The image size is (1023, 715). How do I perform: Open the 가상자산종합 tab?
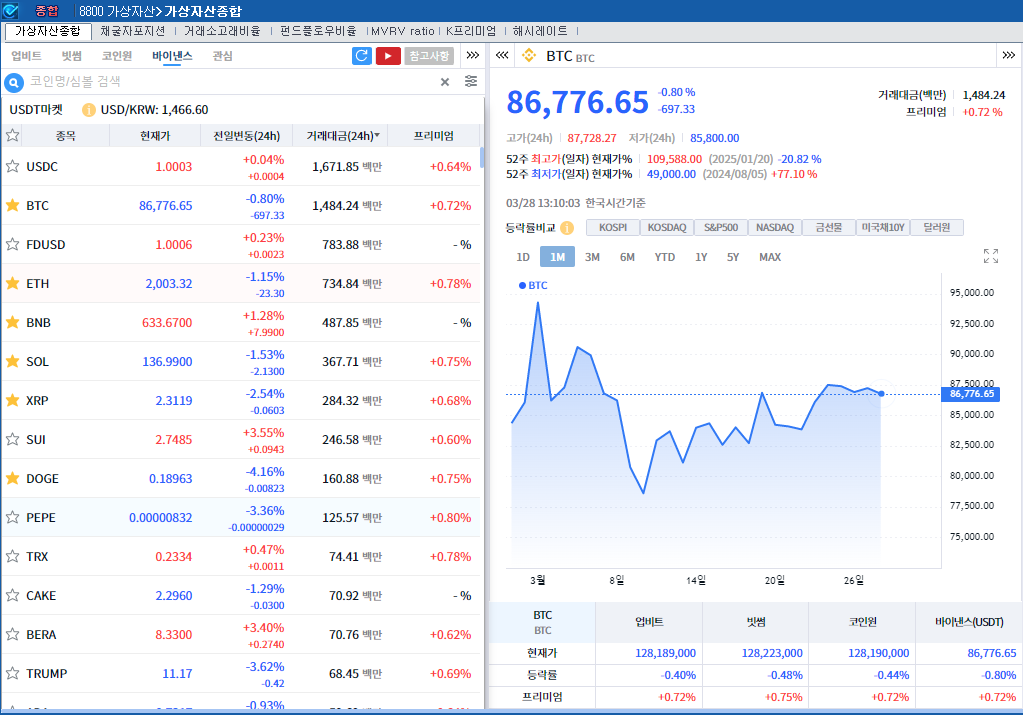point(48,31)
